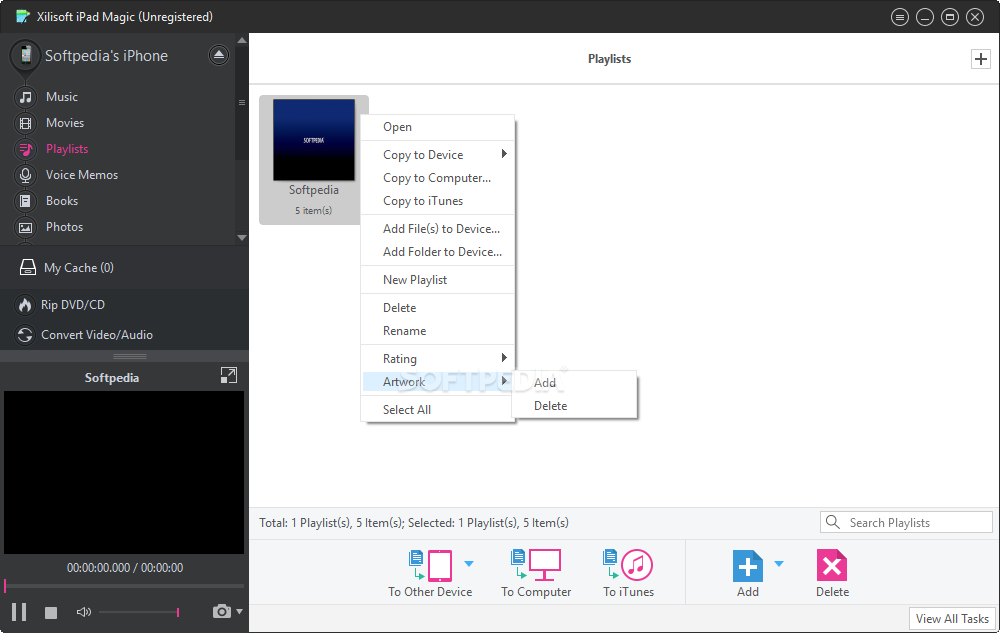The image size is (1000, 633).
Task: Adjust the preview volume slider
Action: (138, 612)
